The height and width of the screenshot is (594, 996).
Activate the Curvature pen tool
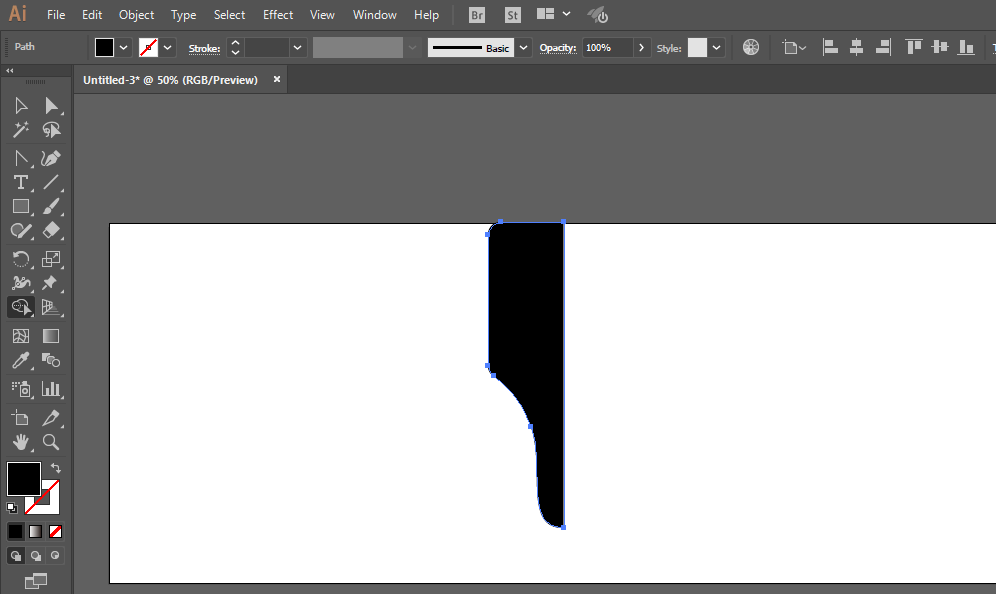51,158
